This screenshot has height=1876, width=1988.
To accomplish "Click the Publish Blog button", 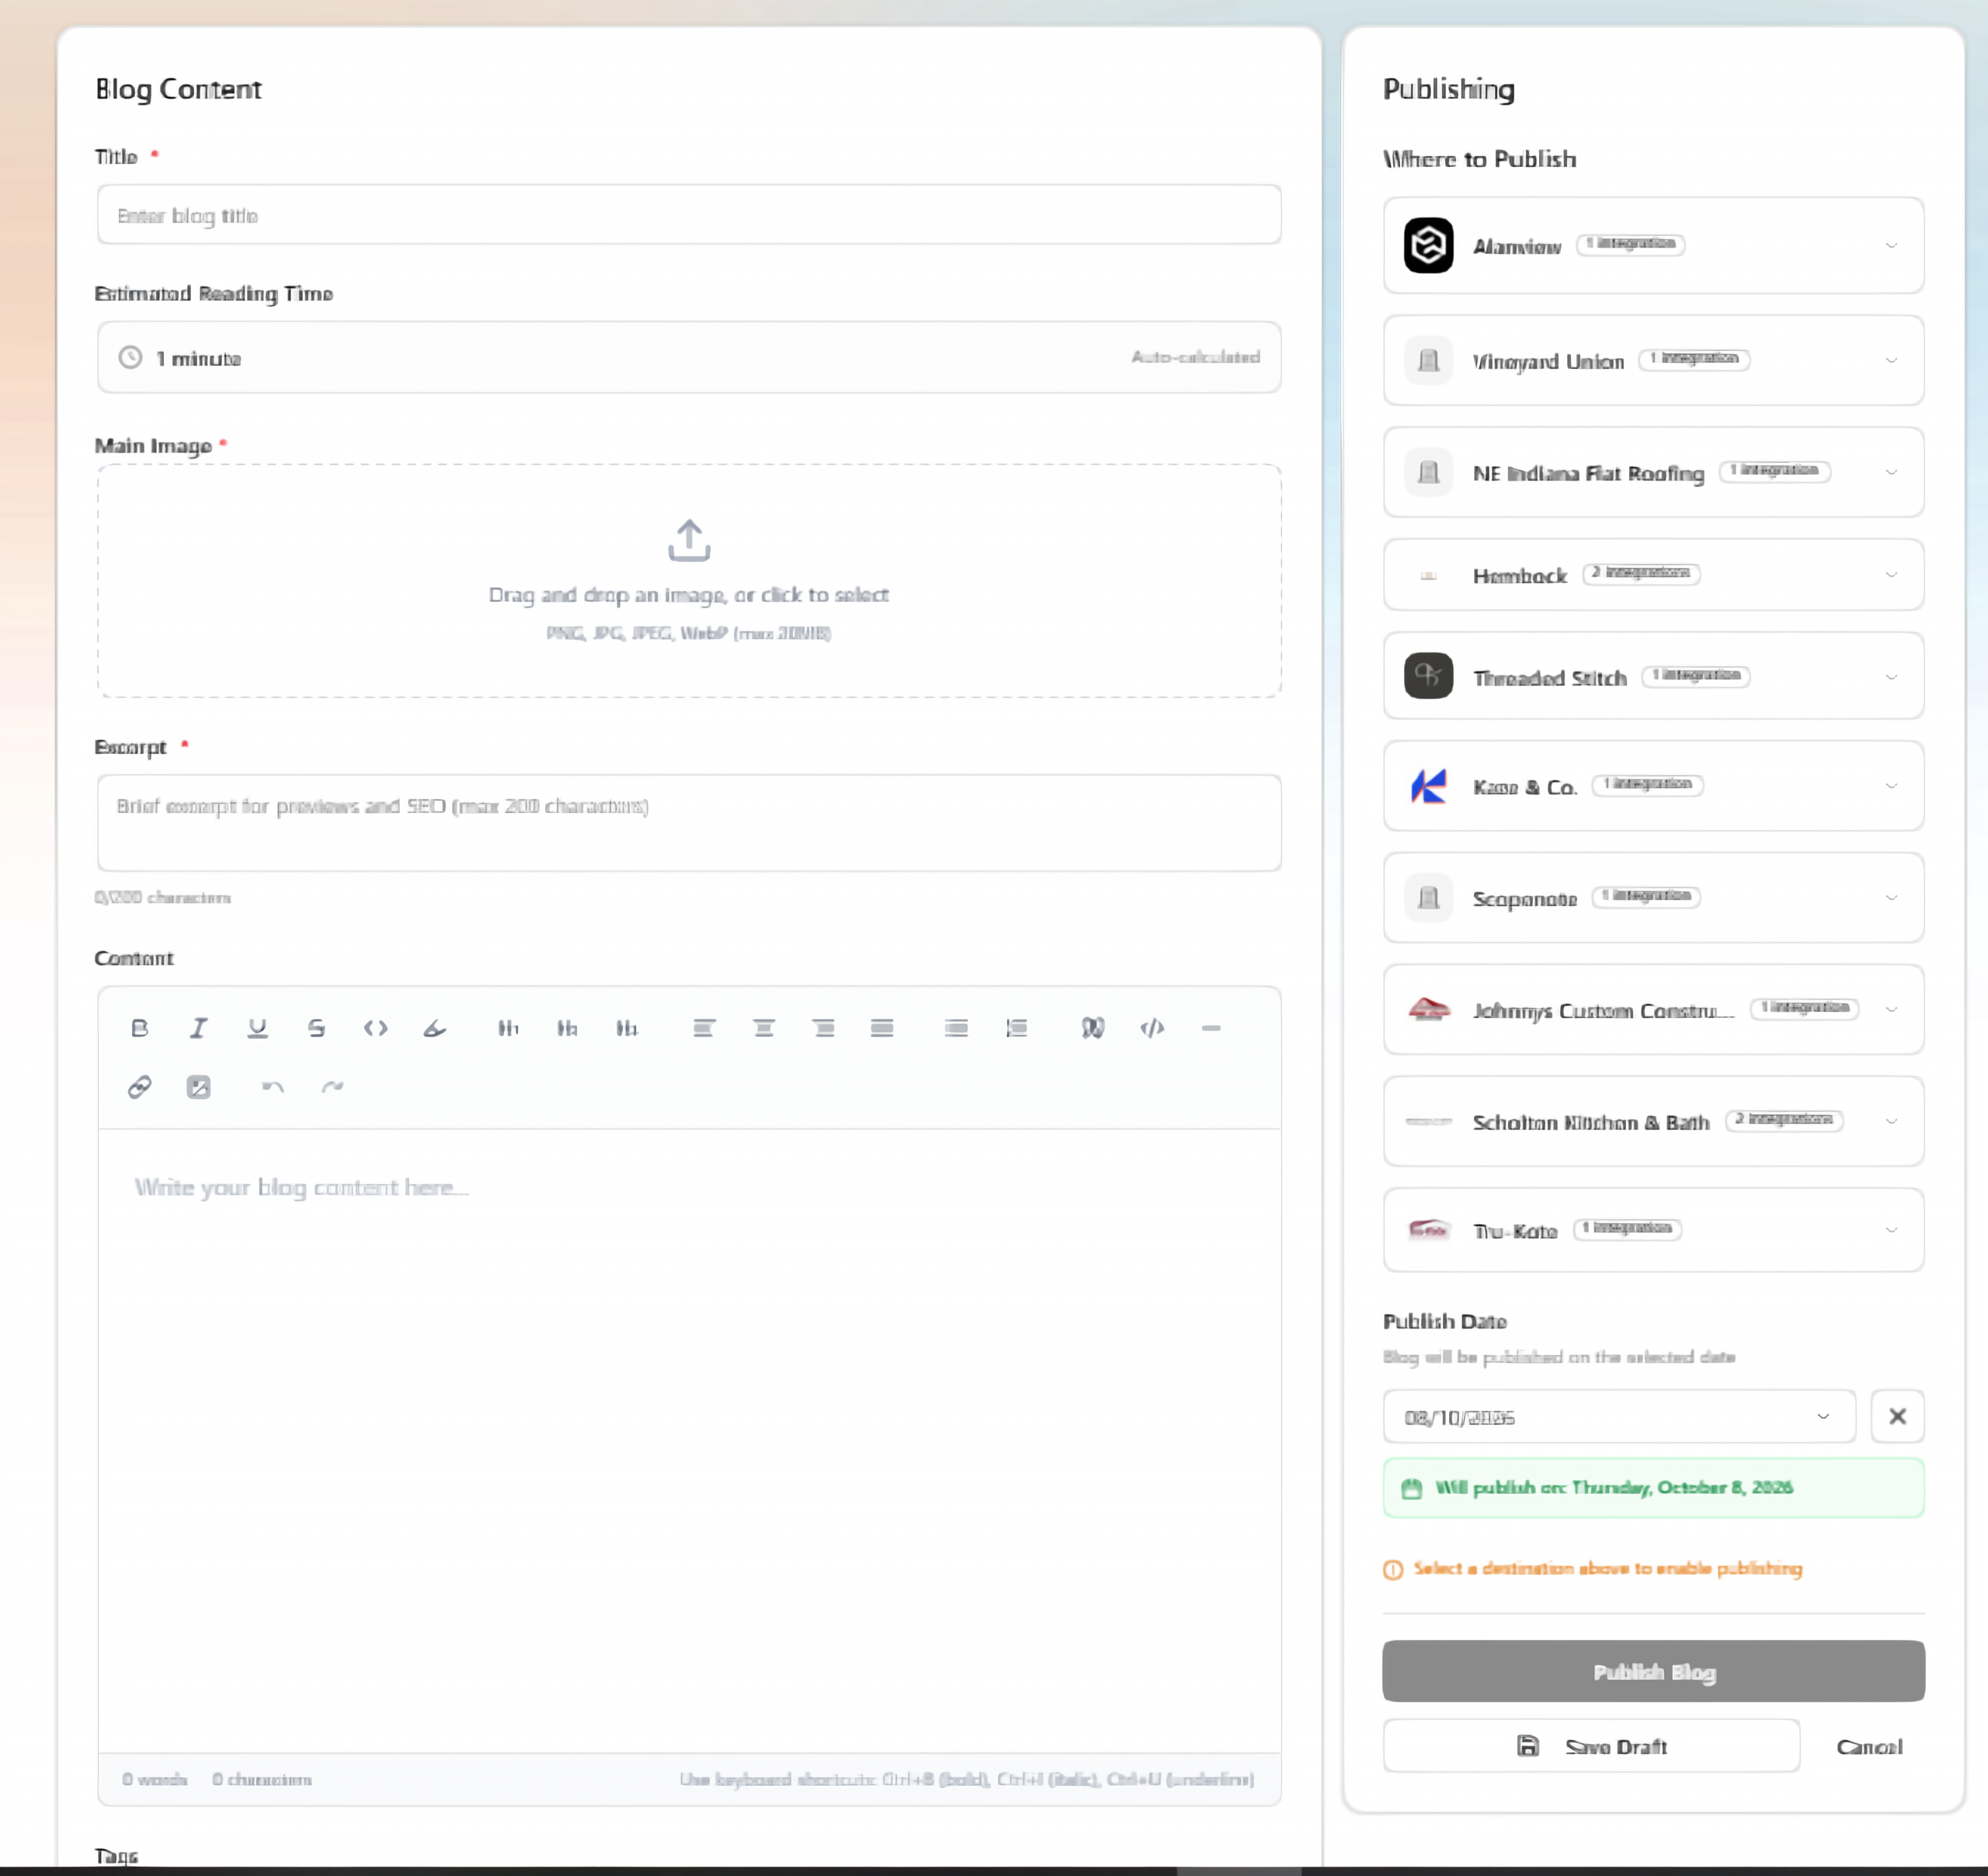I will 1653,1671.
